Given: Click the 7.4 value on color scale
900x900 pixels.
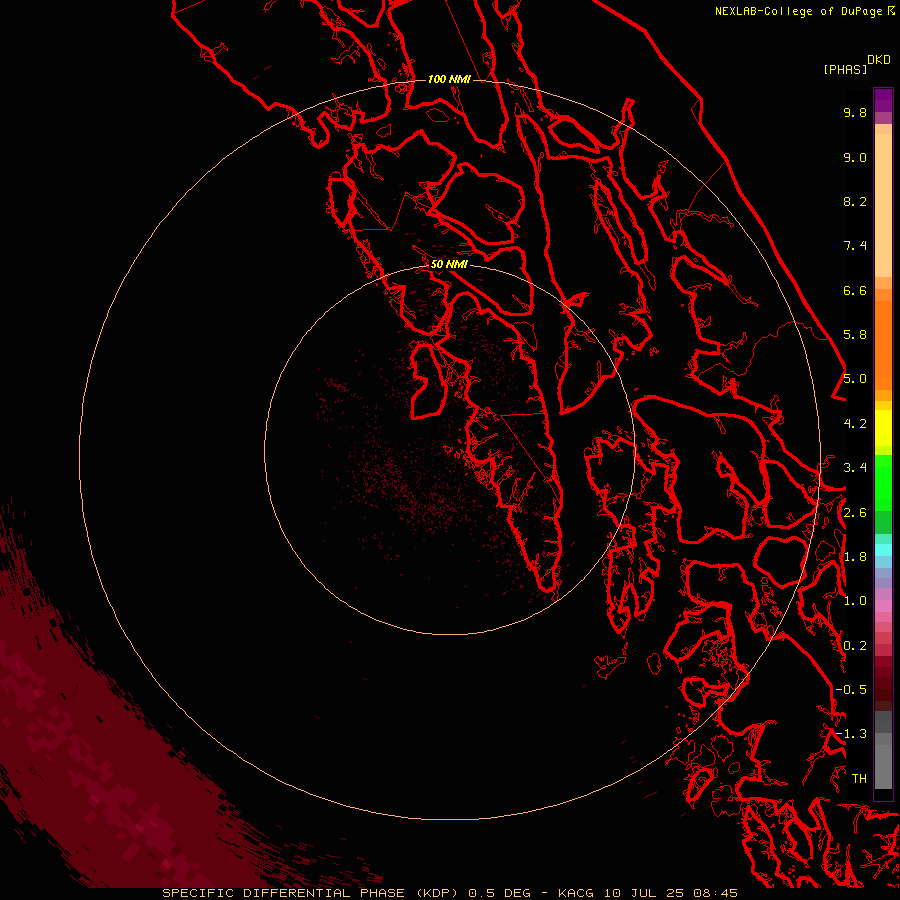Looking at the screenshot, I should (x=855, y=246).
